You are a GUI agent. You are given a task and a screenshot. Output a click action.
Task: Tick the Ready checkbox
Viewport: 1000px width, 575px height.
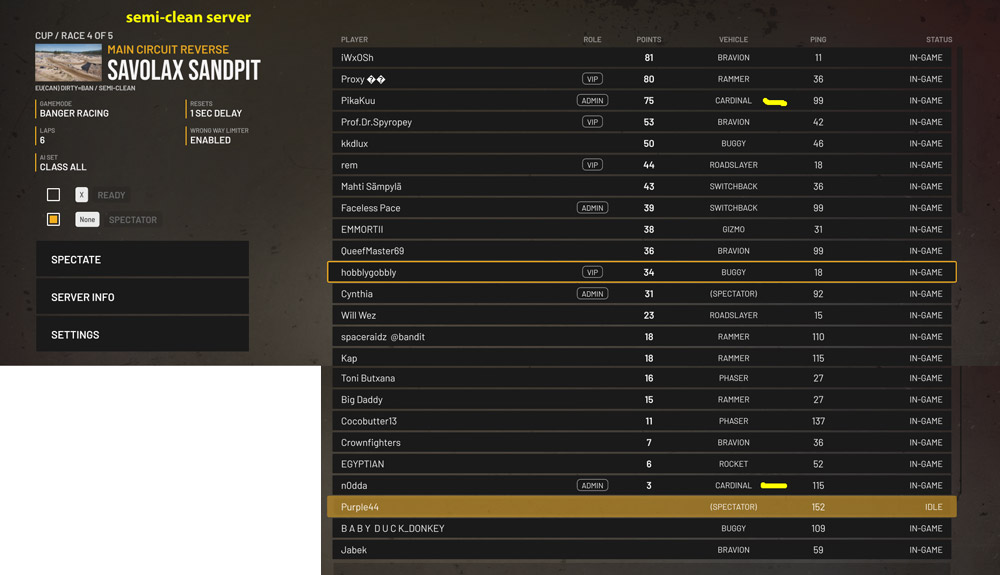click(53, 195)
